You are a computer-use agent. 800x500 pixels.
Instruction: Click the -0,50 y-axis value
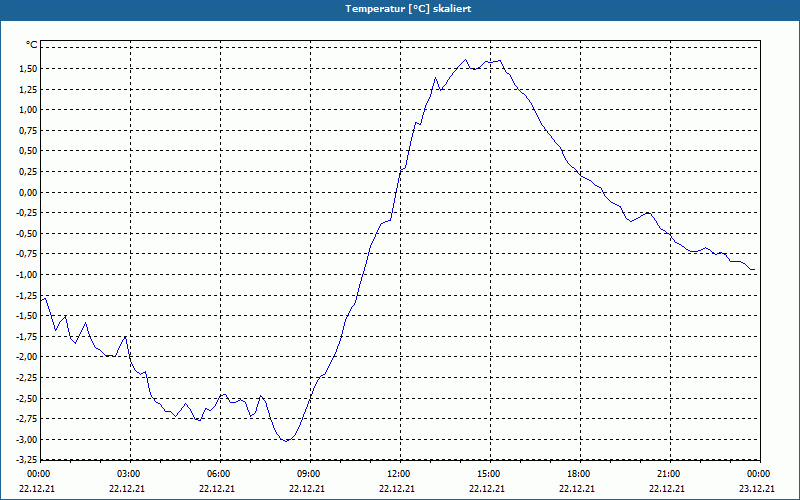(x=27, y=234)
